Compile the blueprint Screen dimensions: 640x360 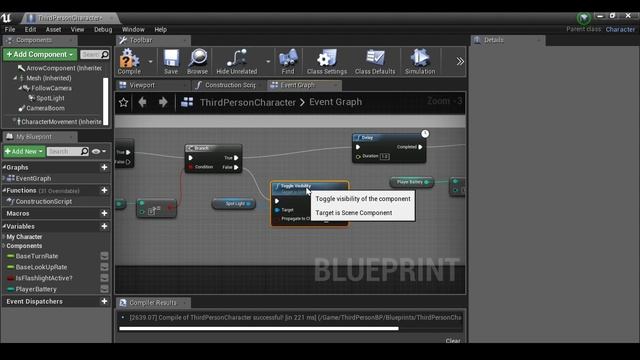(x=129, y=61)
